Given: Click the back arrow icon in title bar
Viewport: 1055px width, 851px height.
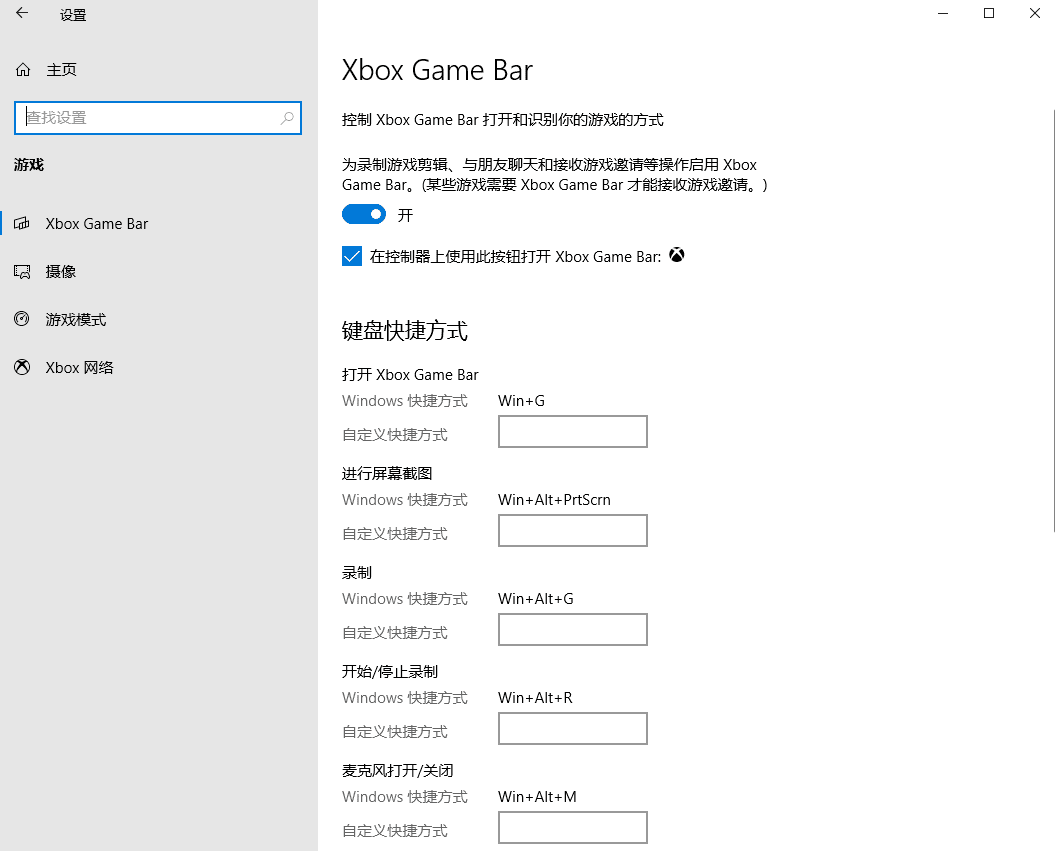Looking at the screenshot, I should coord(22,14).
